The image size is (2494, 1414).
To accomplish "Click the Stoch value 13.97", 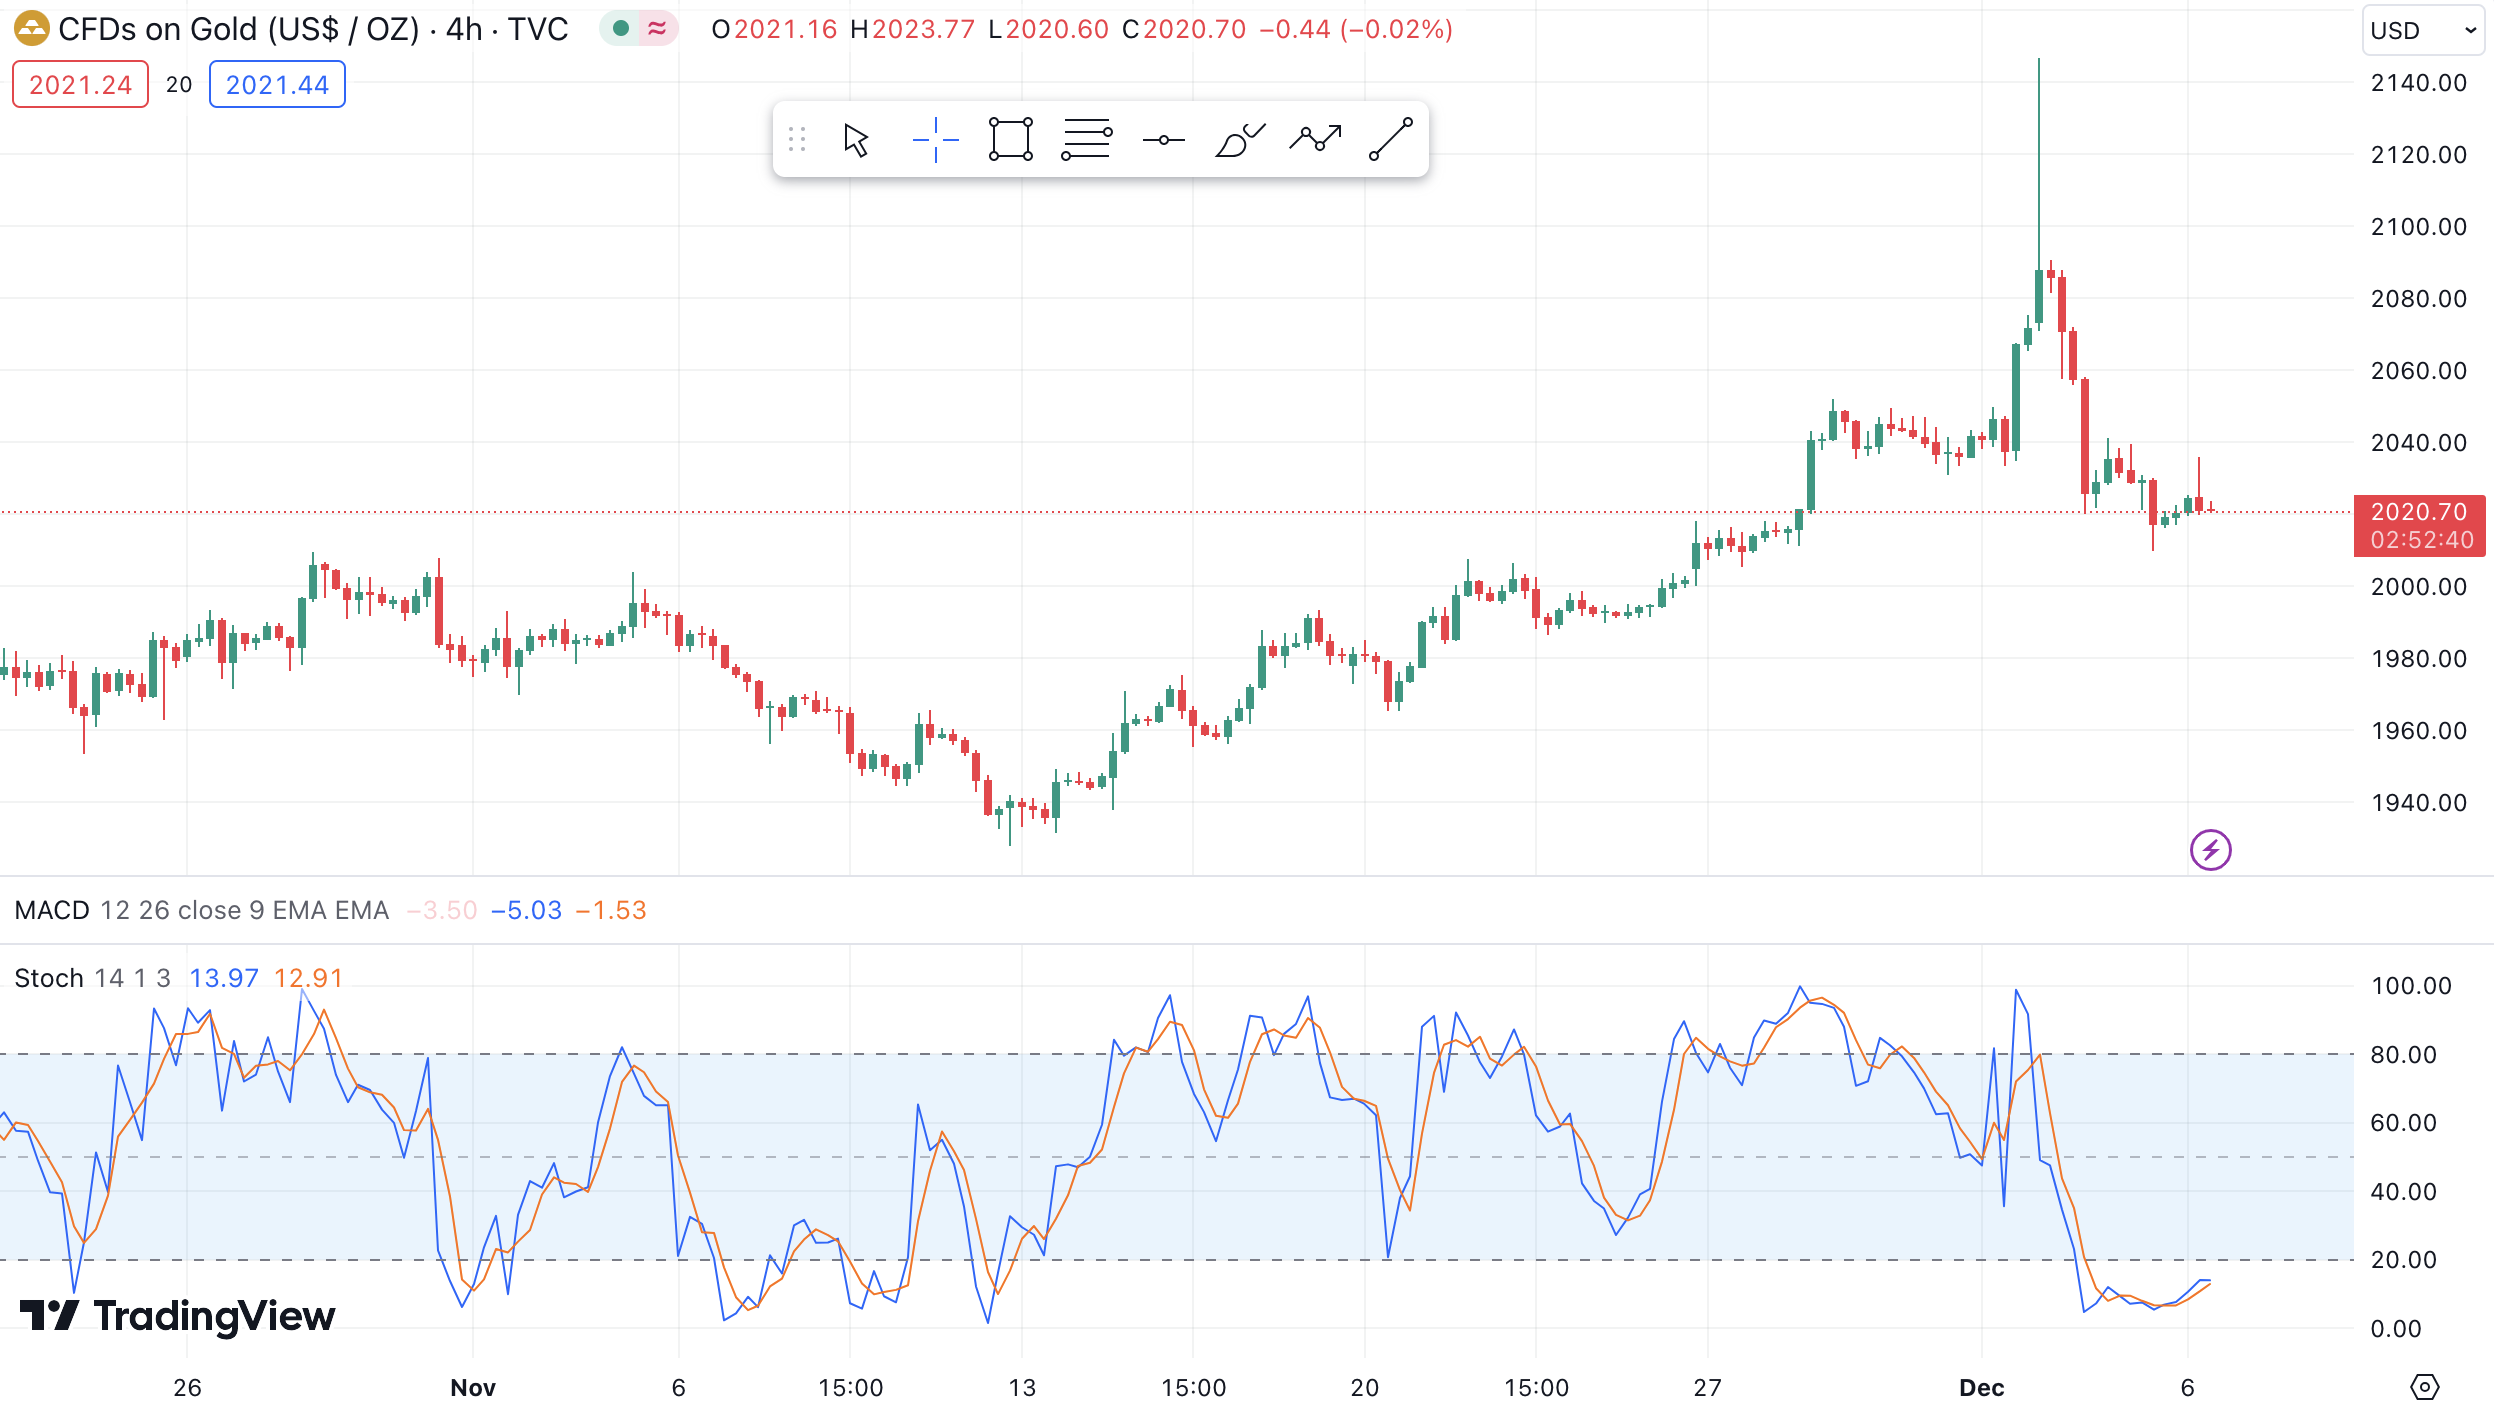I will click(224, 978).
